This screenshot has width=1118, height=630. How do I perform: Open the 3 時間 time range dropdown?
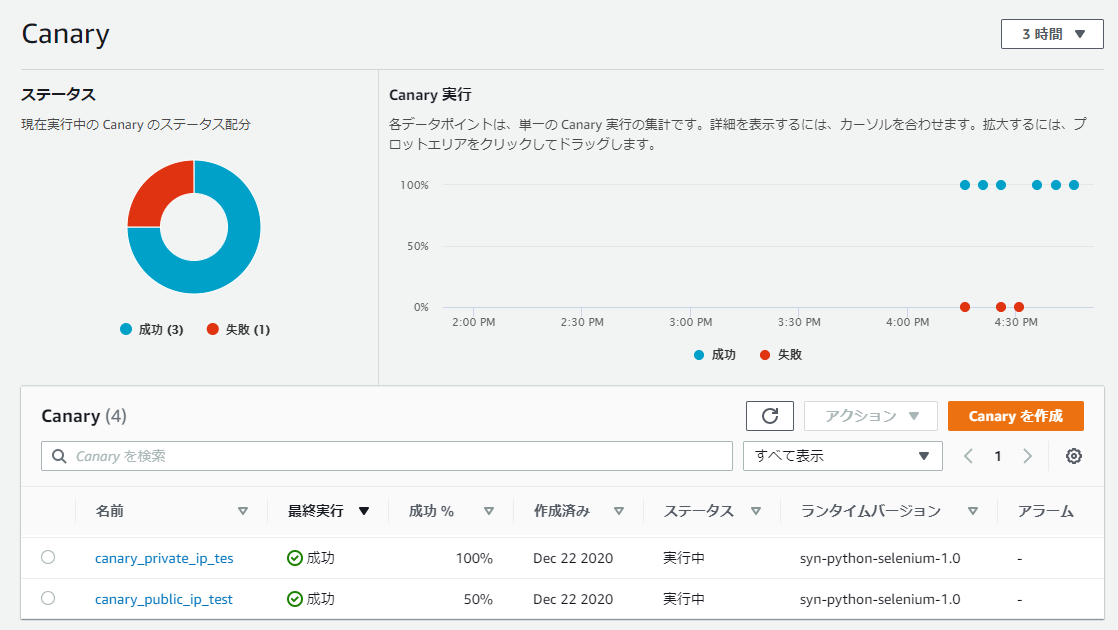(1052, 34)
